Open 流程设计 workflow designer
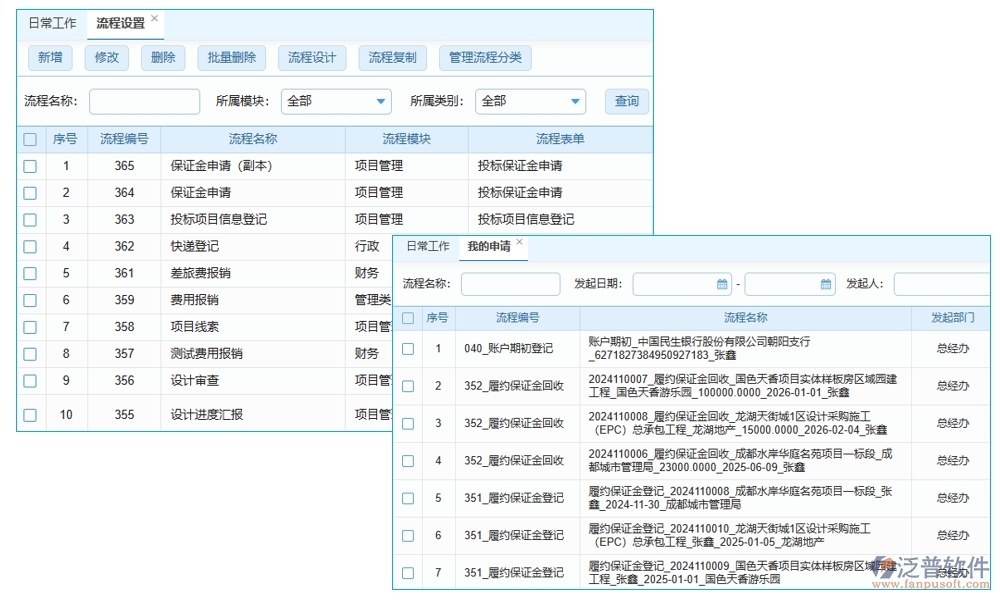This screenshot has width=1000, height=600. (312, 58)
